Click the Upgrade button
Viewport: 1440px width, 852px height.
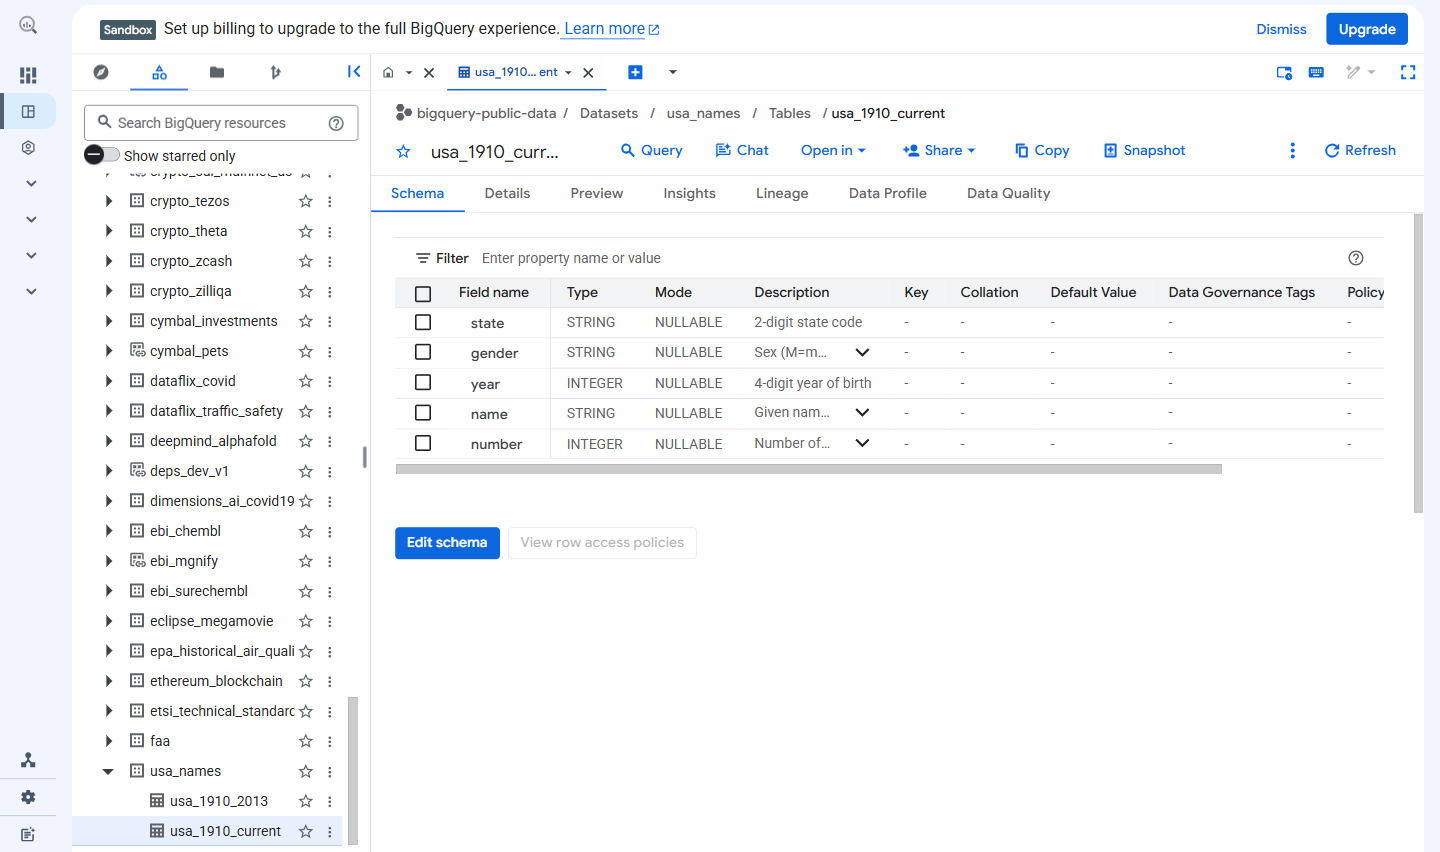[x=1367, y=29]
